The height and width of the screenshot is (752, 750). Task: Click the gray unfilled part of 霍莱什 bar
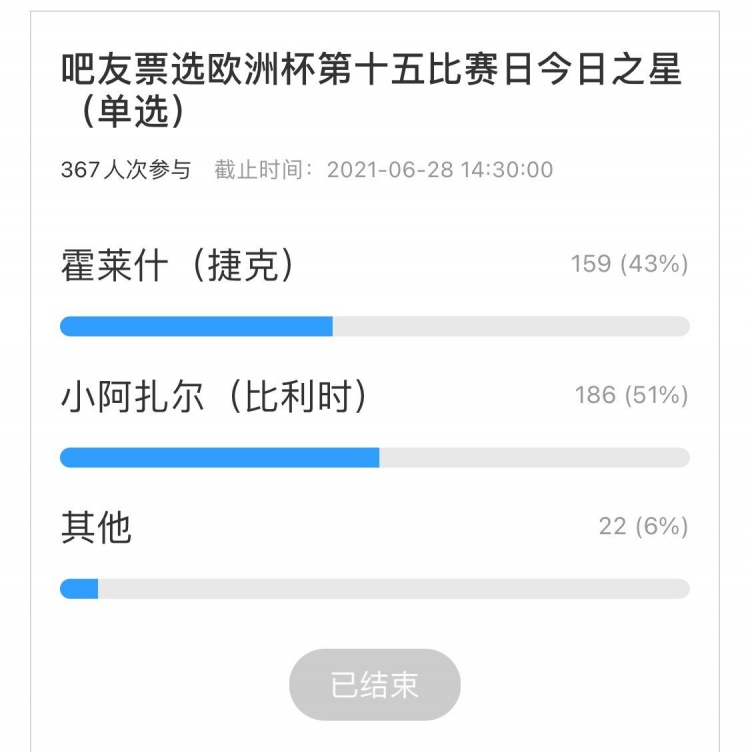[x=511, y=326]
